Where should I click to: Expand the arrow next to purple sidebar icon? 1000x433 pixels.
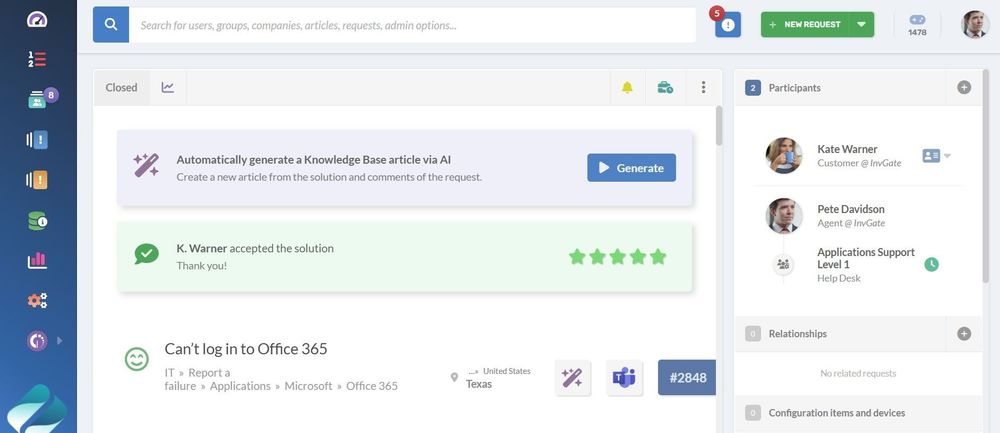60,341
